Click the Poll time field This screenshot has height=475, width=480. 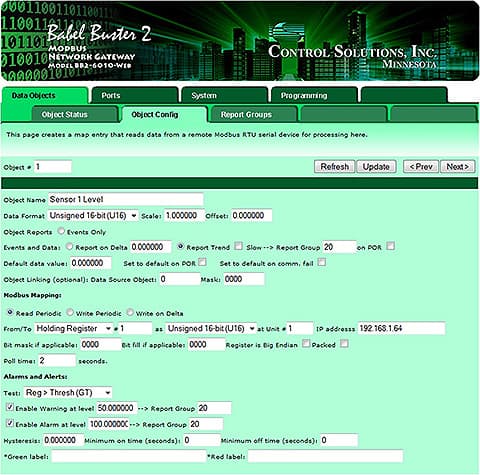point(57,361)
